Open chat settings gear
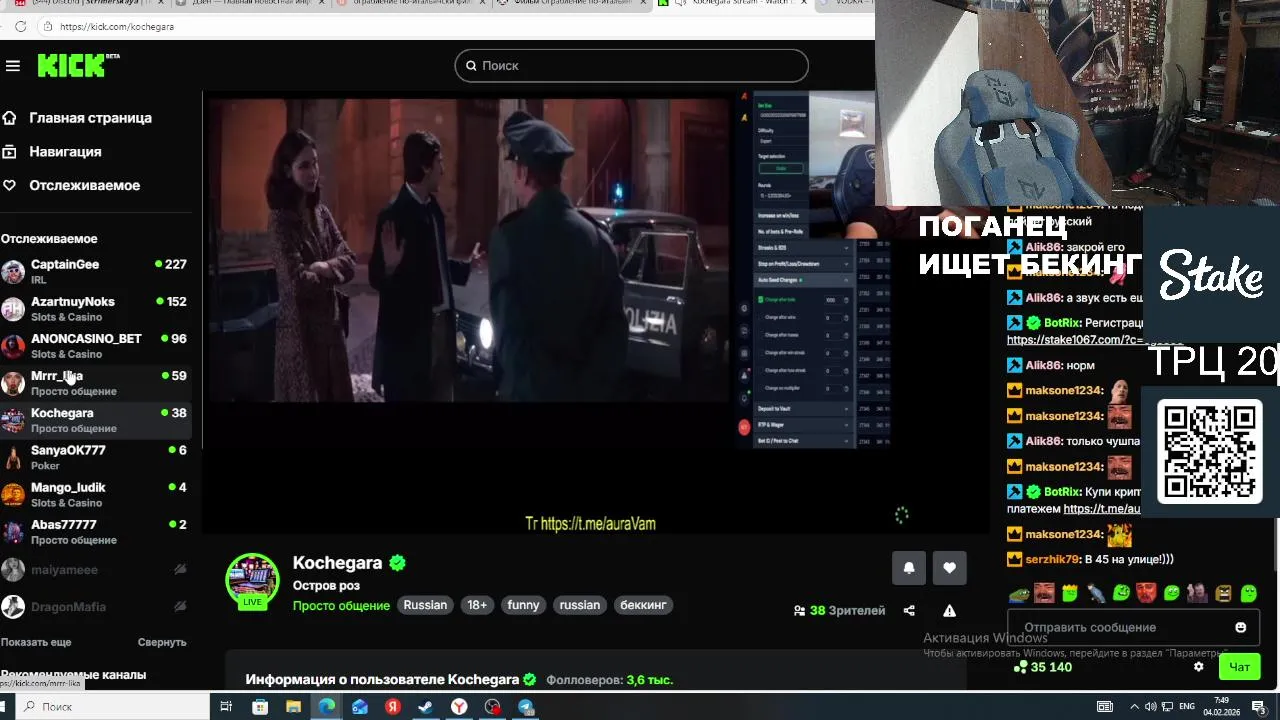This screenshot has height=720, width=1280. coord(1199,667)
